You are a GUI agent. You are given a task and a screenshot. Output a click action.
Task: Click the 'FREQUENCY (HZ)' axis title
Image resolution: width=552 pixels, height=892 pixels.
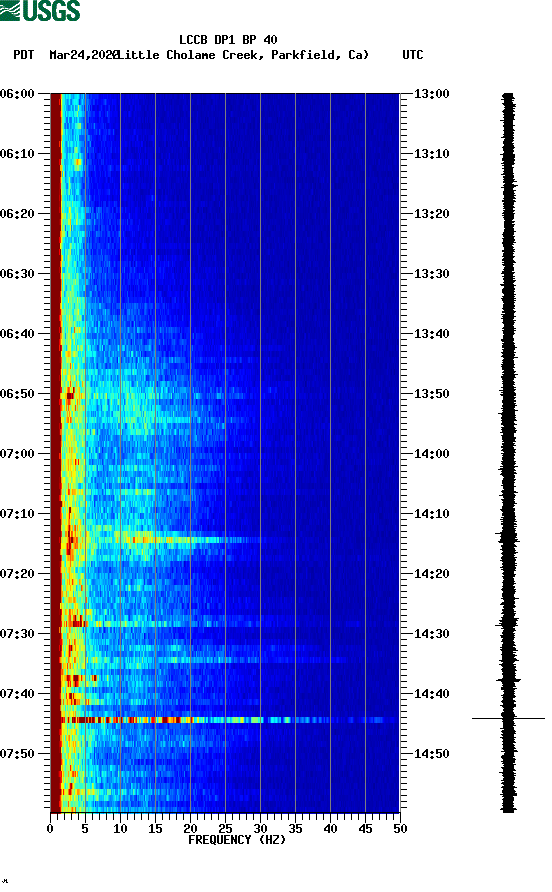[237, 840]
